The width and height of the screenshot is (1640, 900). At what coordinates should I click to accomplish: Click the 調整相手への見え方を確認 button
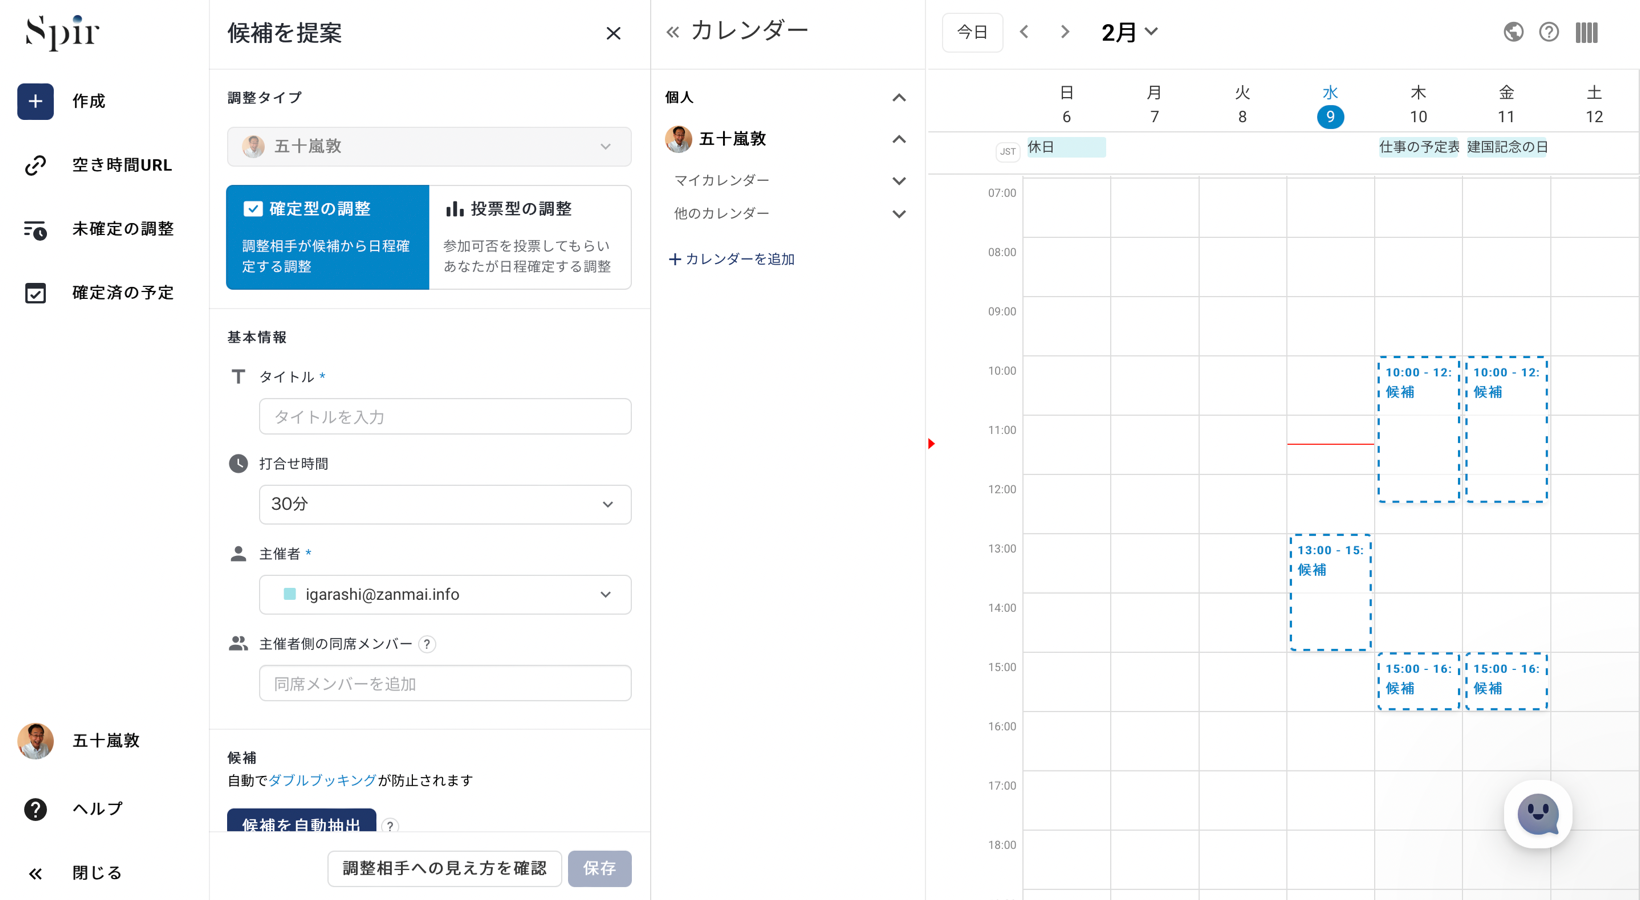(445, 868)
